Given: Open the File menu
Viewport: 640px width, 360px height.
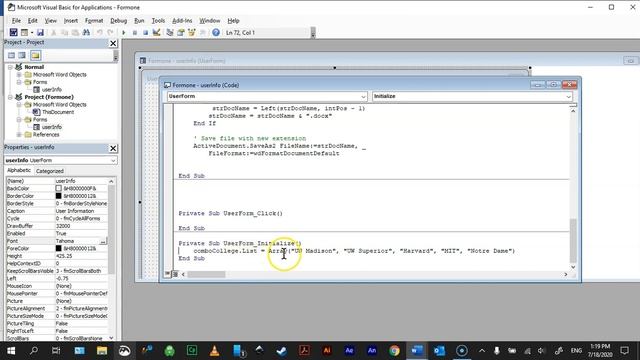Looking at the screenshot, I should coord(16,20).
